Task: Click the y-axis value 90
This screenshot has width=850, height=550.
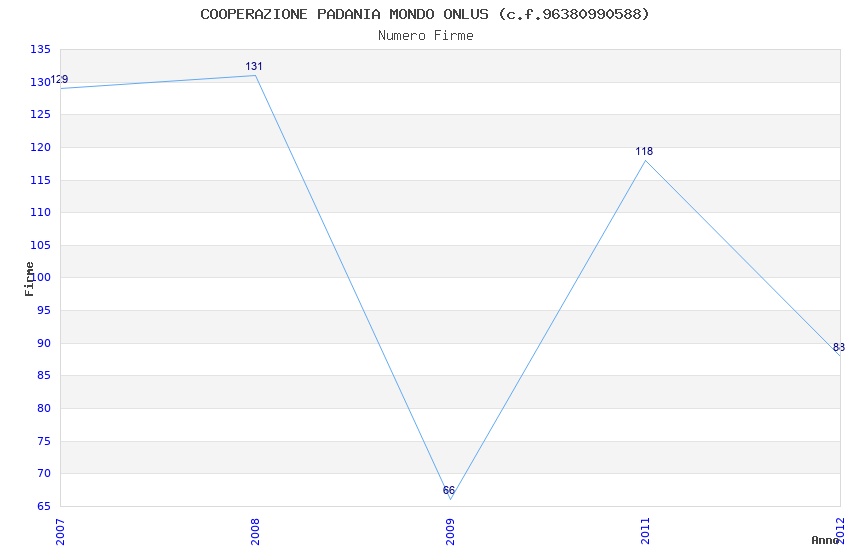Action: click(43, 343)
